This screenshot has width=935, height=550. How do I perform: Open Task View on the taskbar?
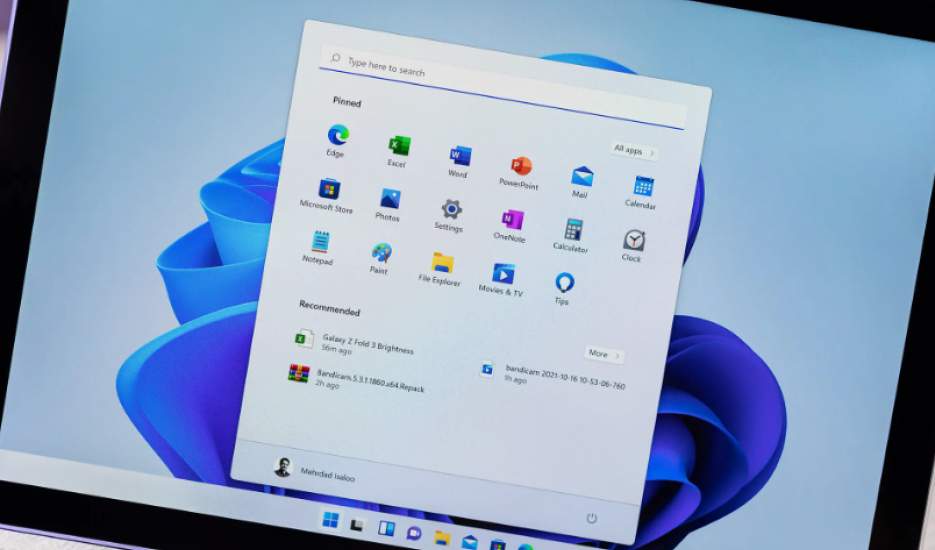(x=357, y=525)
